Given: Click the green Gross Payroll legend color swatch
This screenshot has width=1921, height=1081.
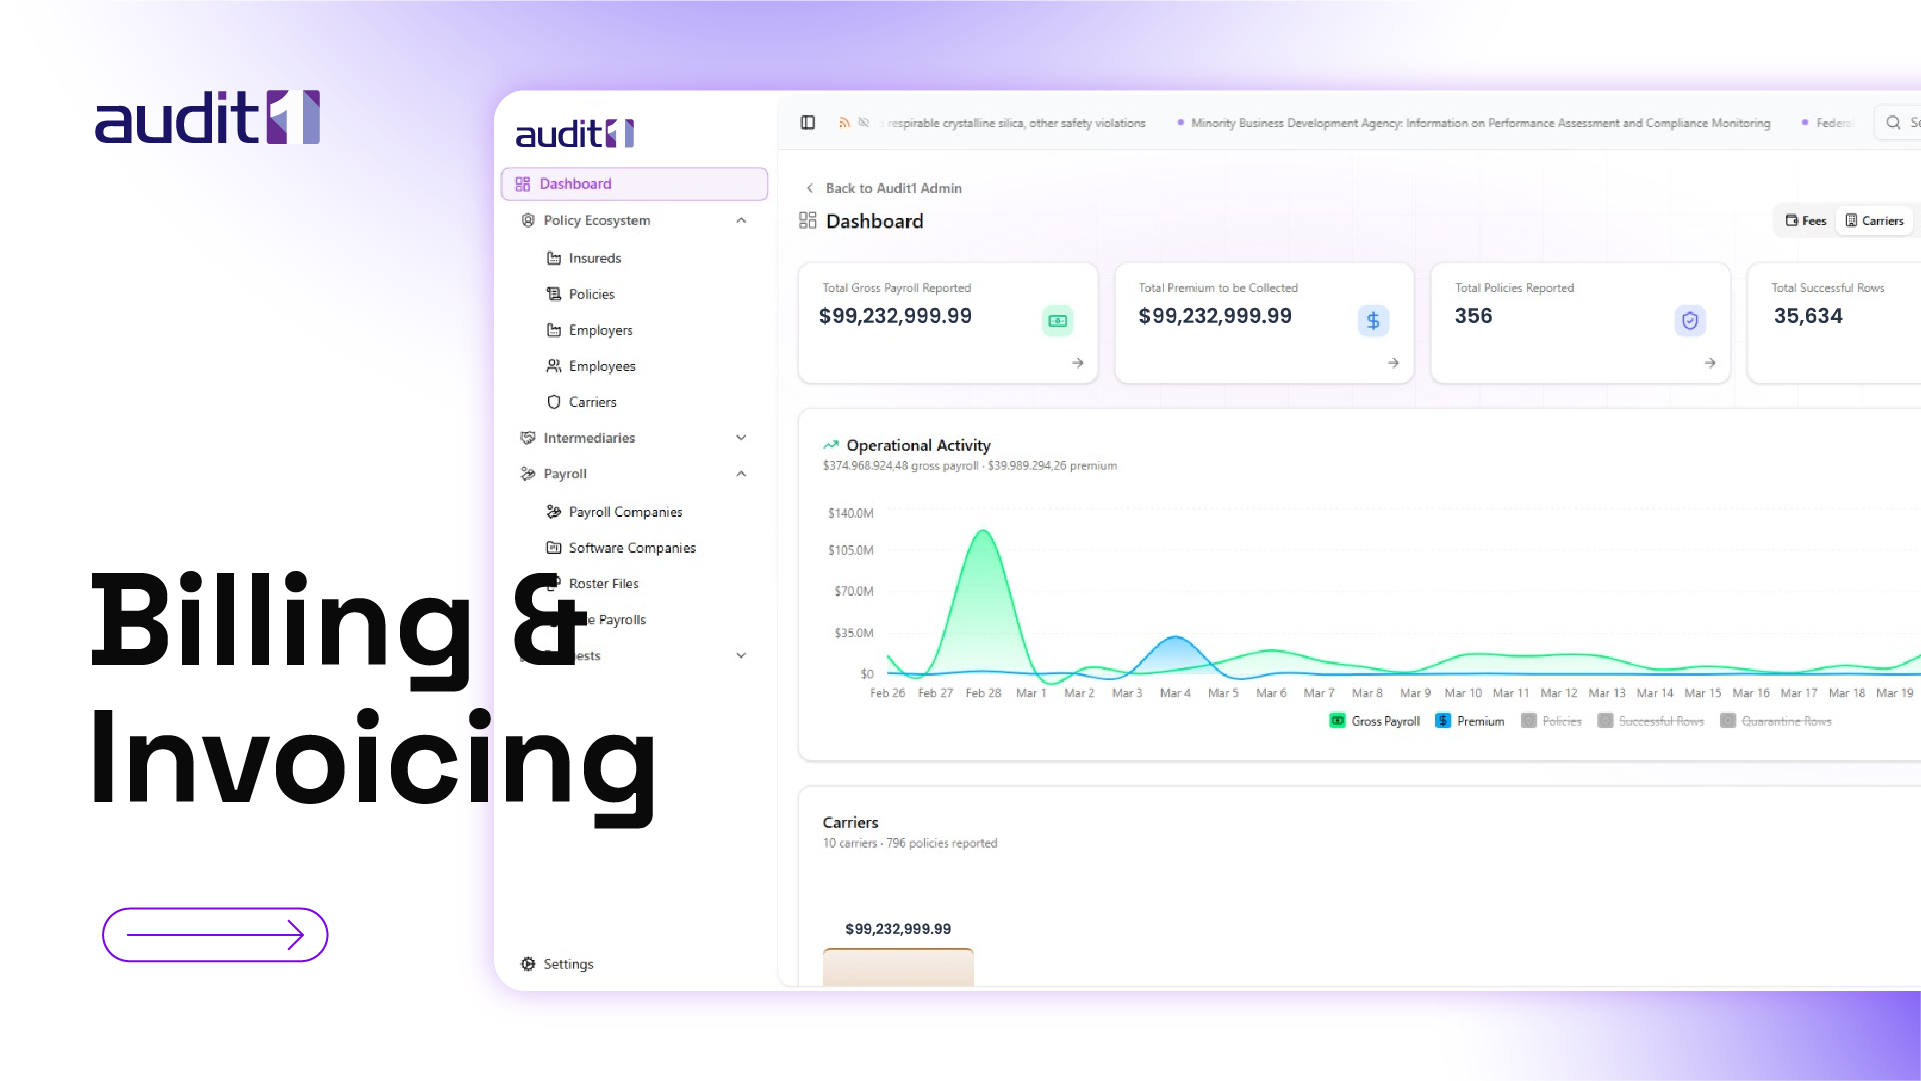Looking at the screenshot, I should point(1338,720).
